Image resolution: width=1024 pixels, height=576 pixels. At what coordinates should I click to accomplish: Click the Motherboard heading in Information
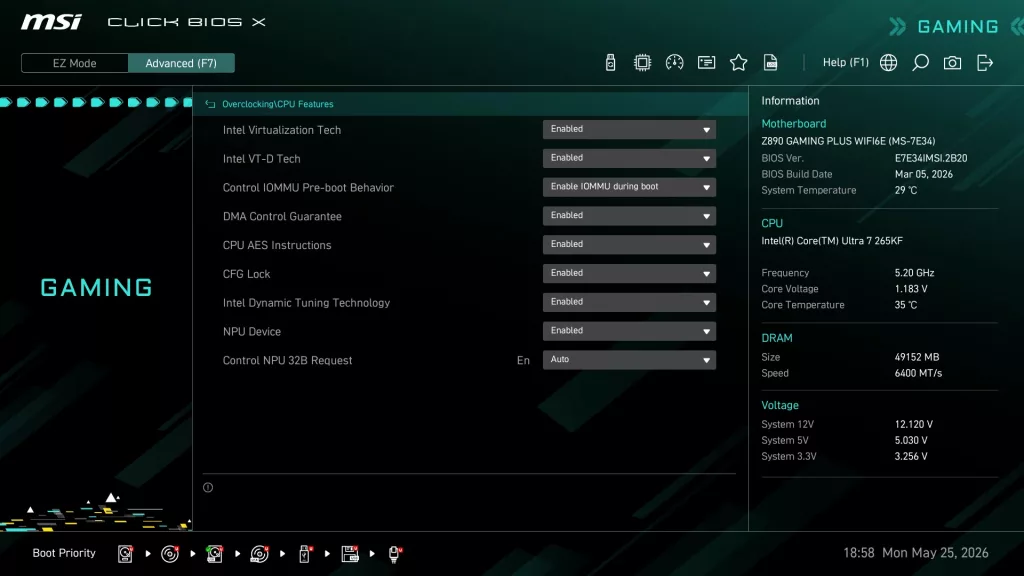coord(793,123)
